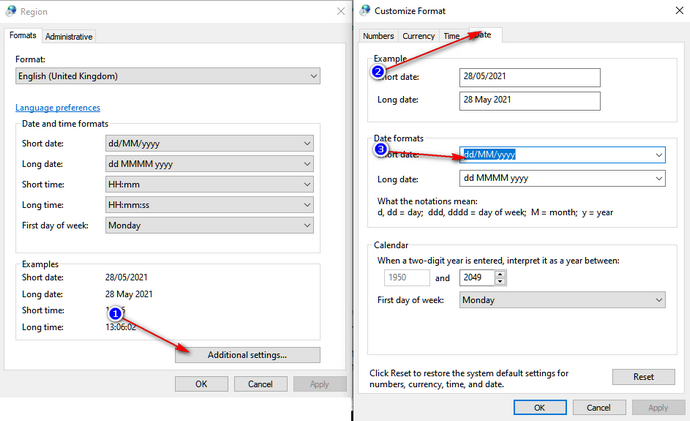
Task: Open Long date dd MMMM yyyy combo in Customize Format
Action: pos(562,178)
